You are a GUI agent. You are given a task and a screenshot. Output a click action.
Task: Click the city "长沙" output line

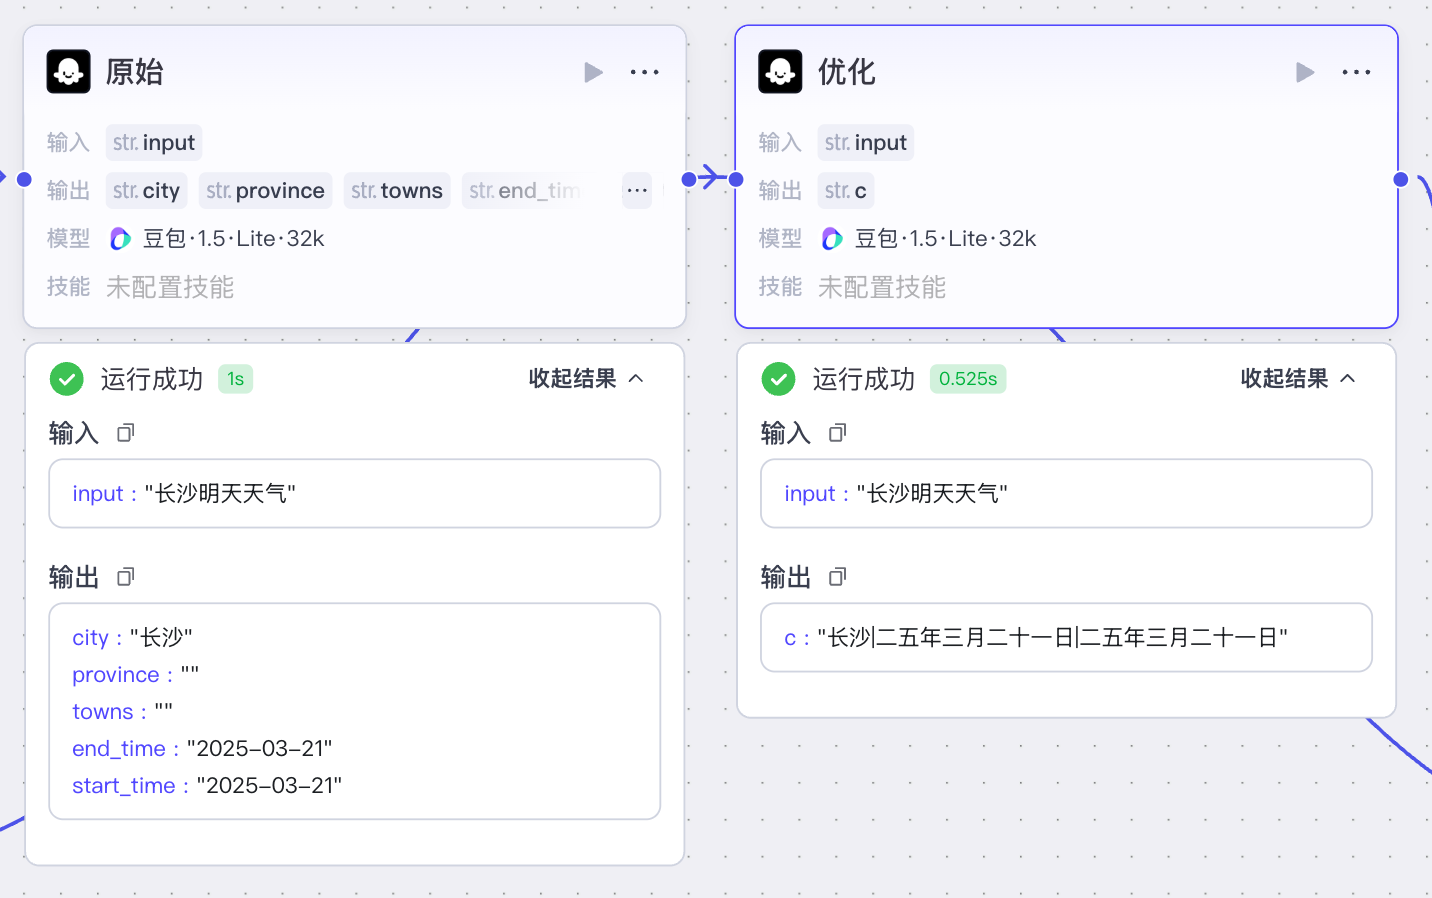(x=132, y=638)
